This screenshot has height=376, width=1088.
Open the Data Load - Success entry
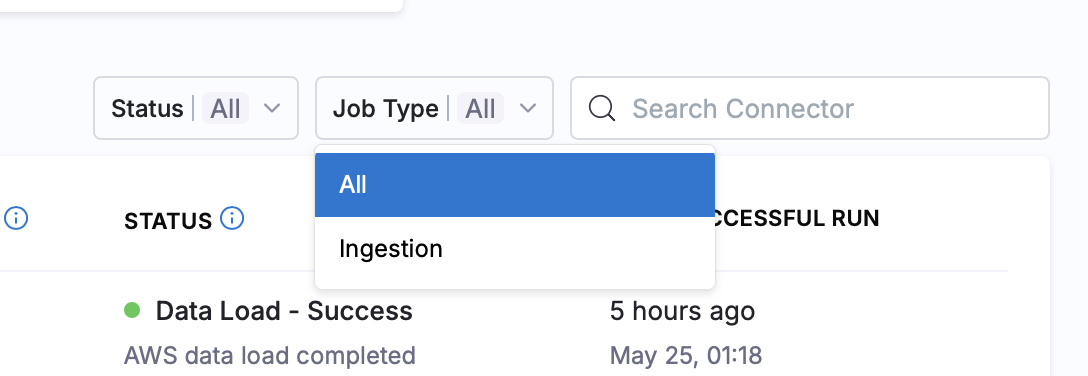point(284,311)
